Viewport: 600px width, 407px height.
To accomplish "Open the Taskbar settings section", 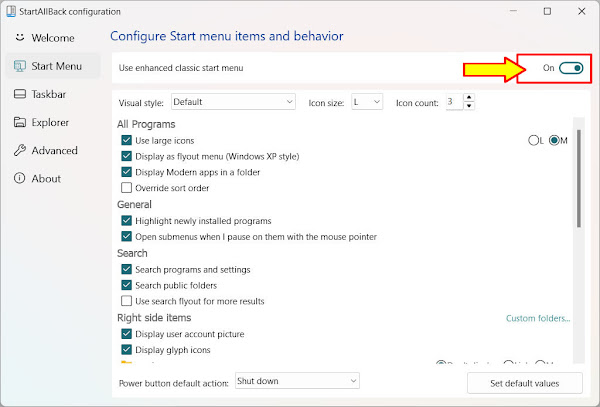I will click(53, 94).
